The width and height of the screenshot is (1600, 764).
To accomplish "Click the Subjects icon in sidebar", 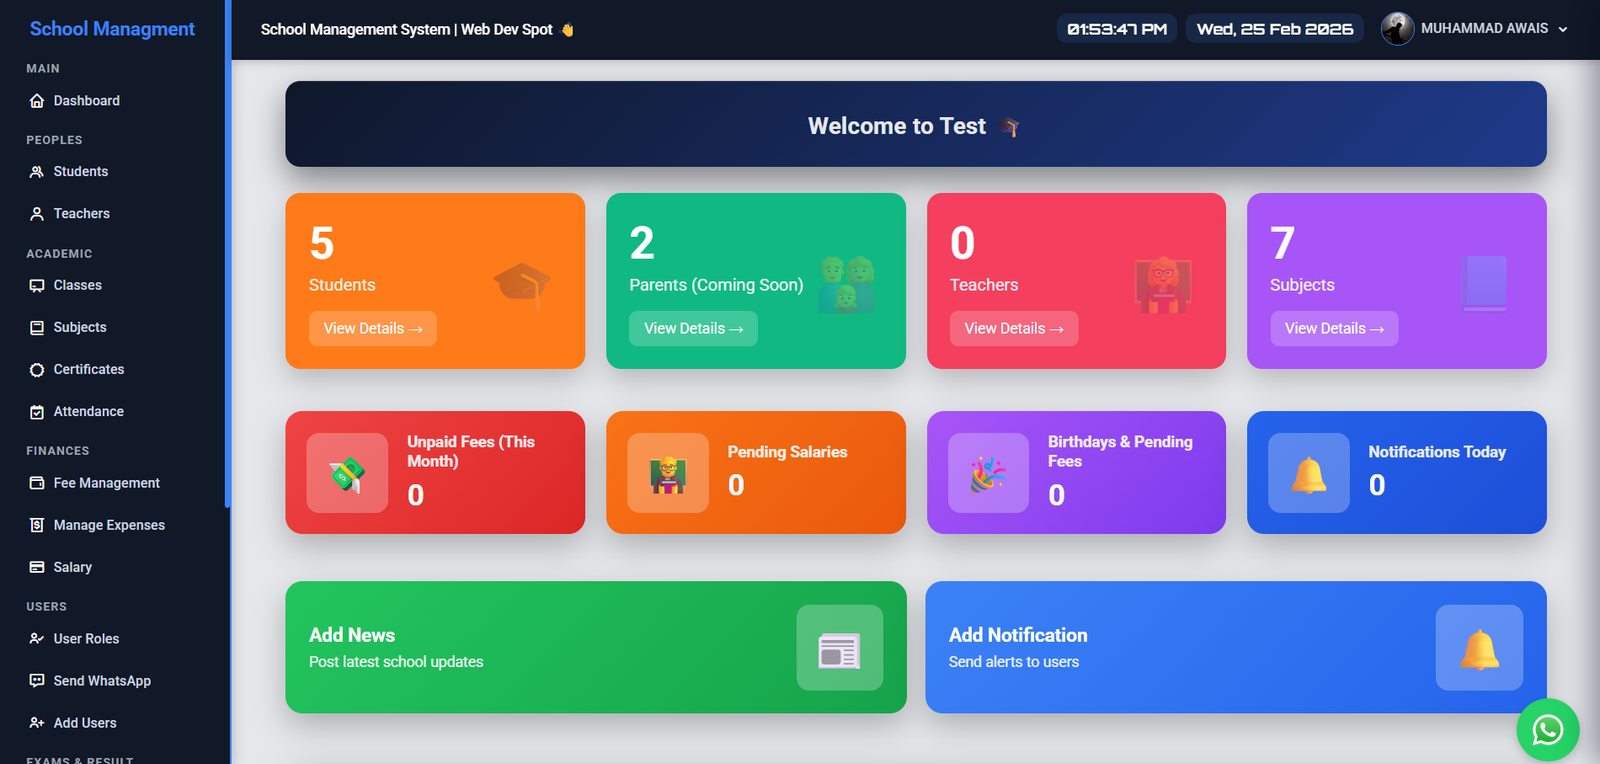I will coord(37,328).
